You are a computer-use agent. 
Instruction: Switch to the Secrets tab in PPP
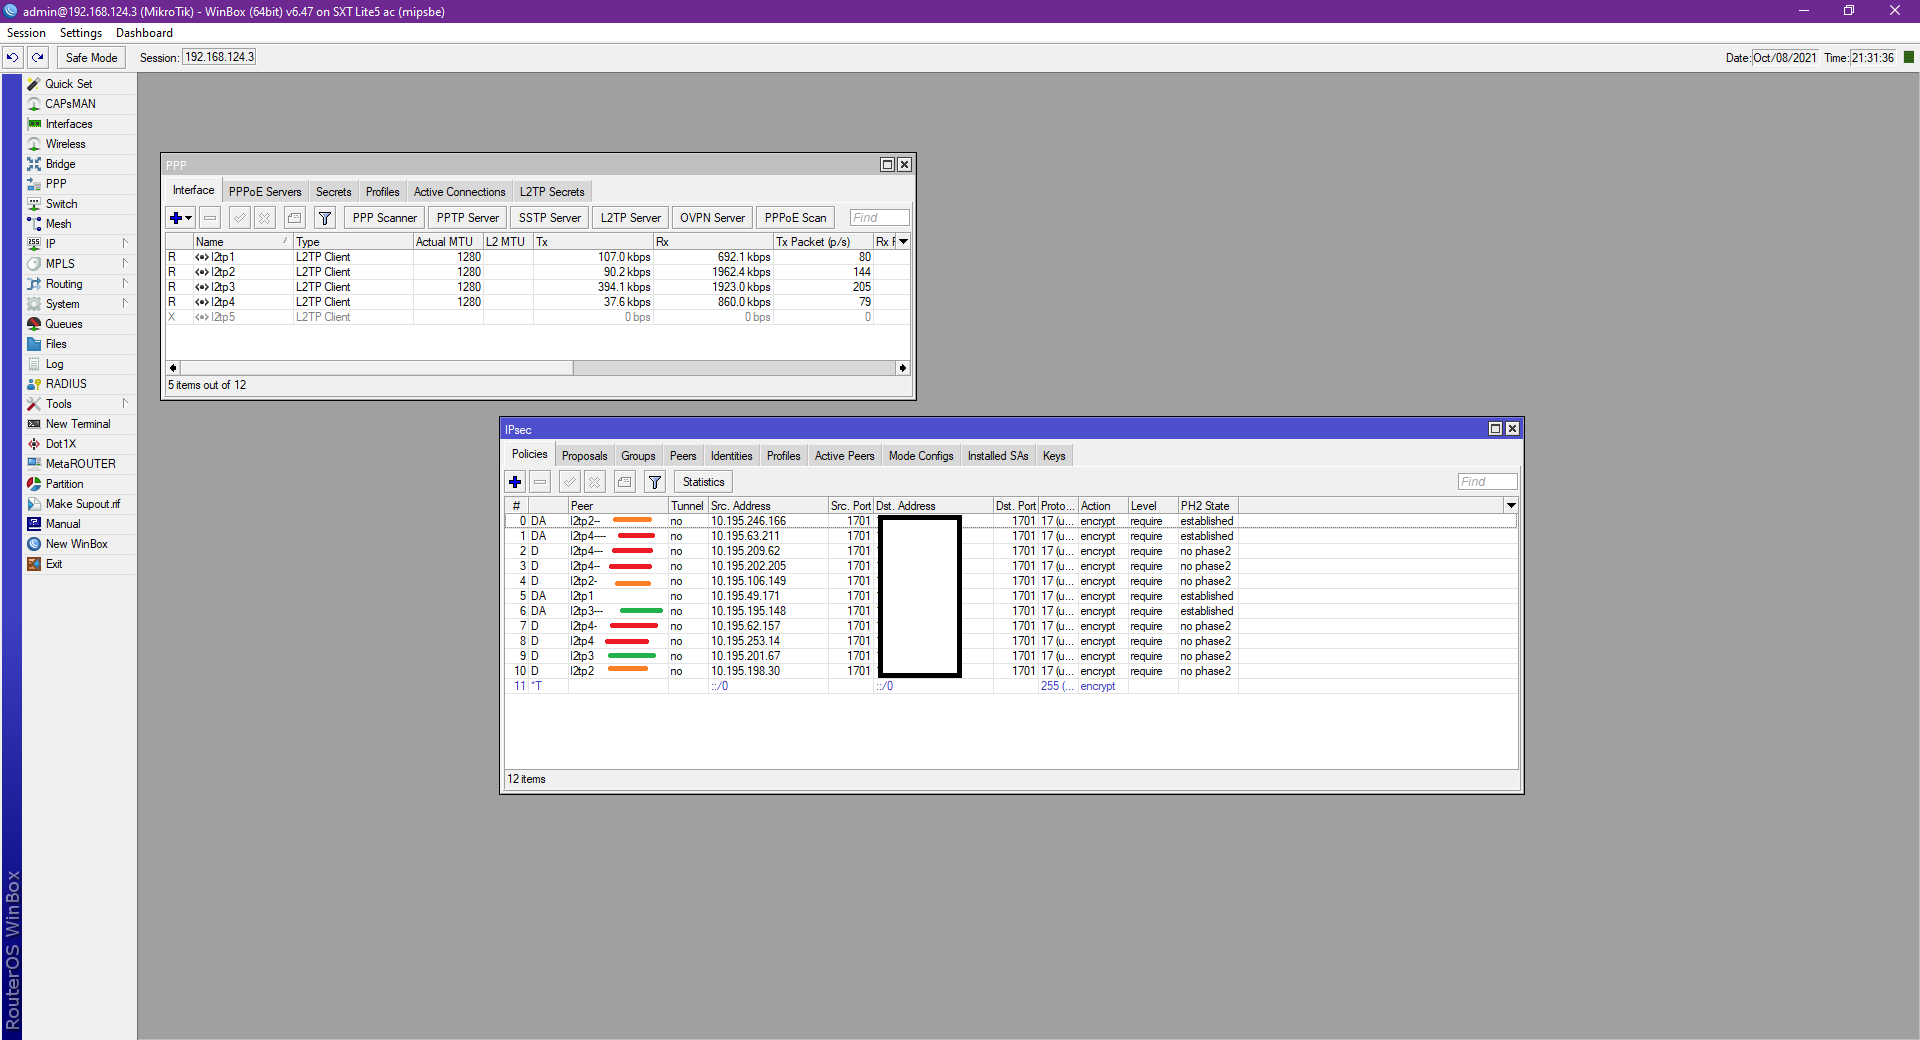333,192
